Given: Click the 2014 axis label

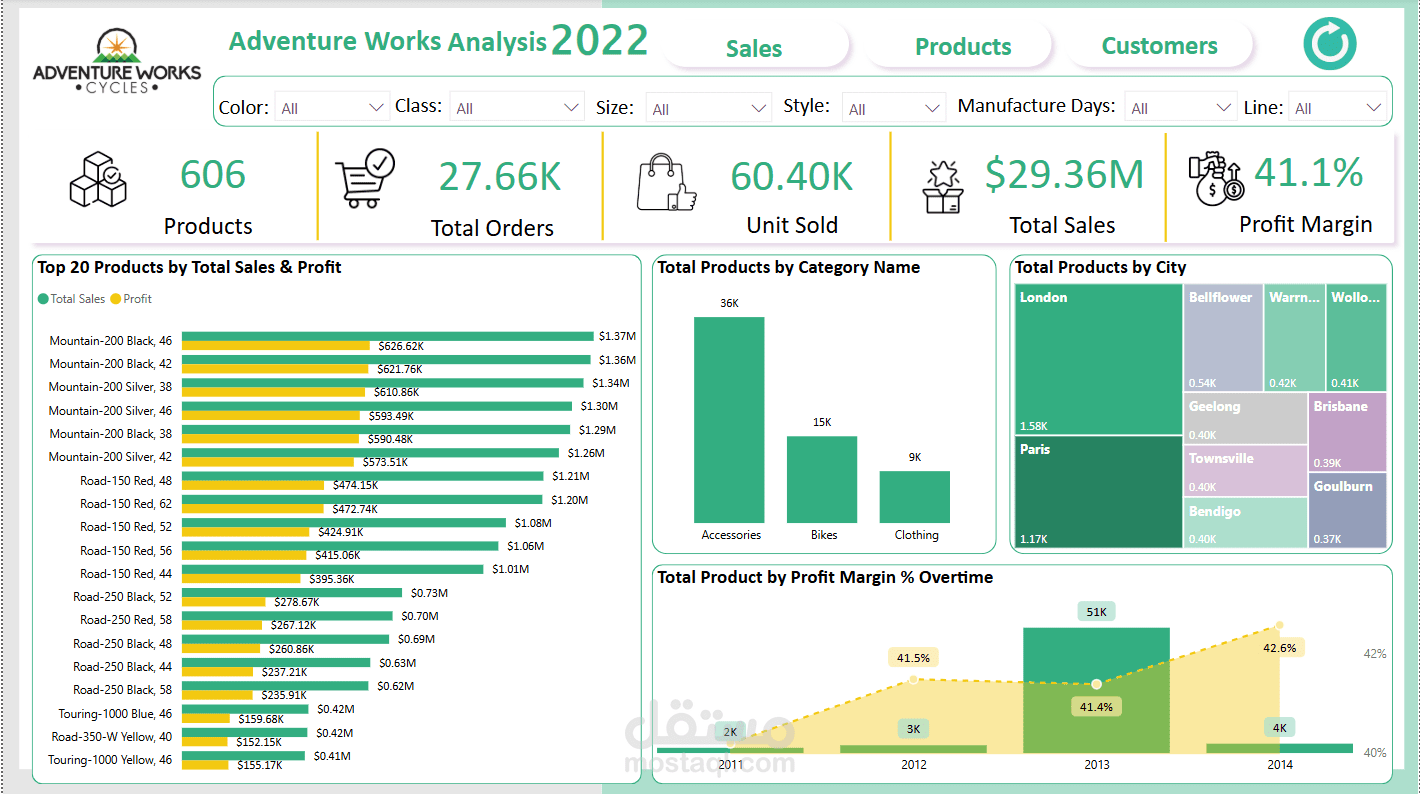Looking at the screenshot, I should 1279,765.
